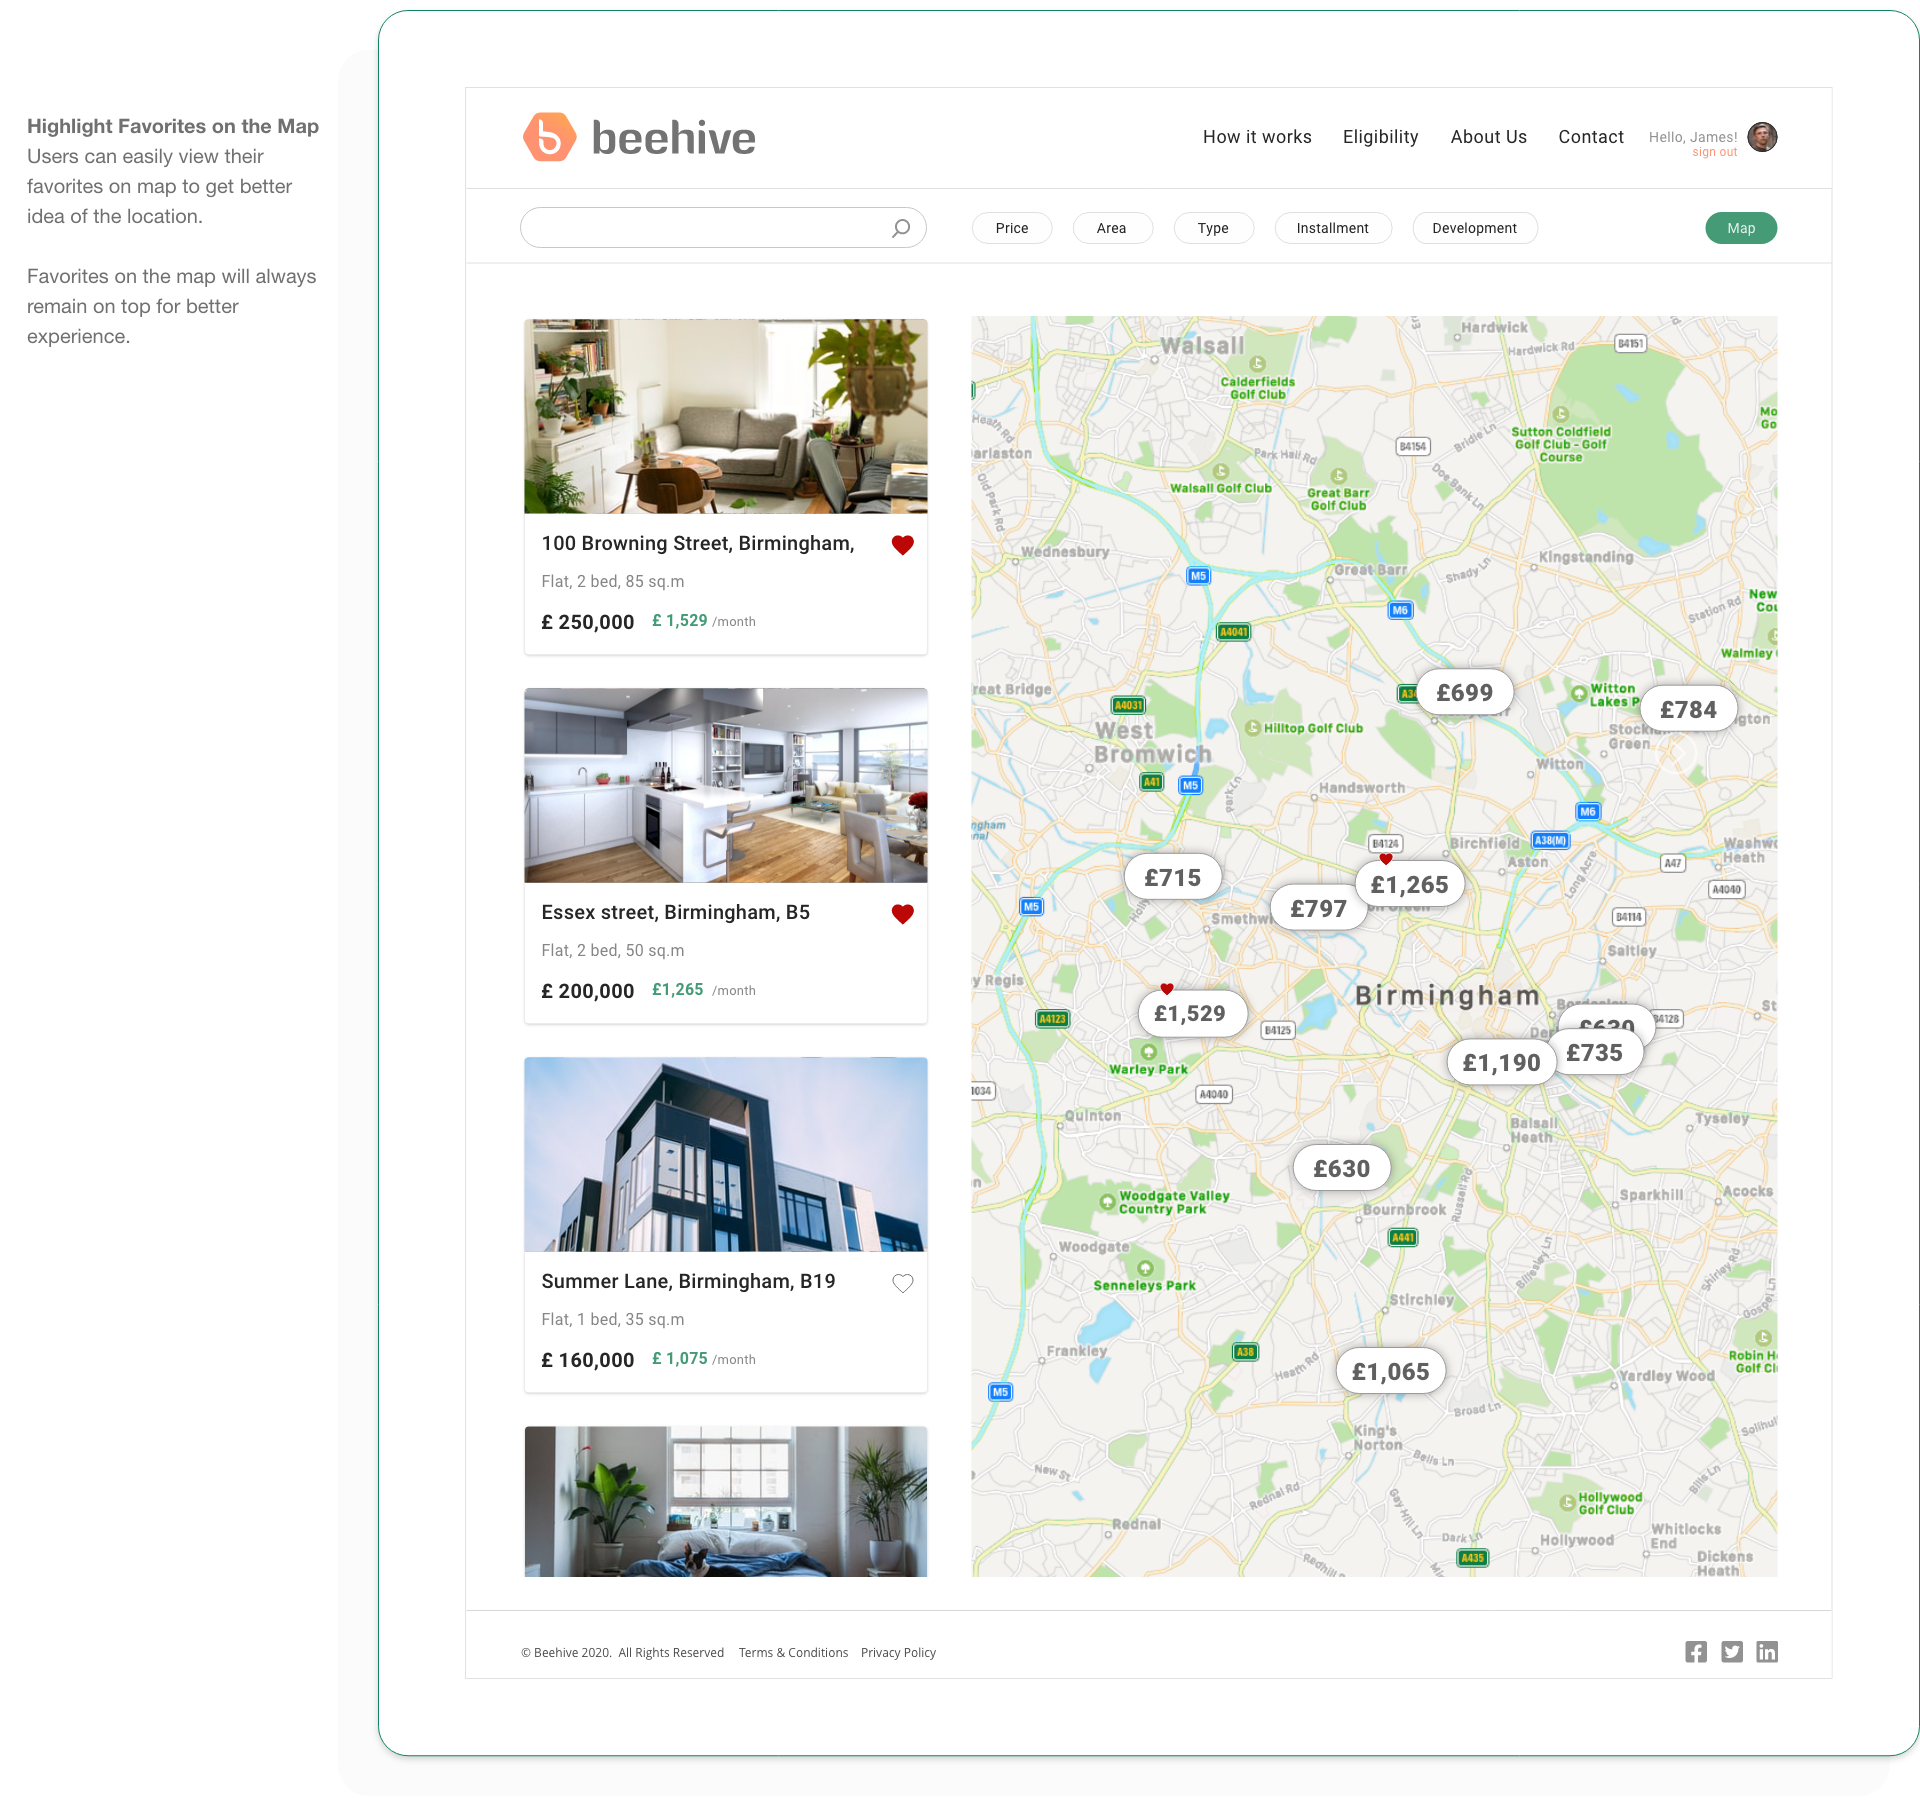Screen dimensions: 1920x1806
Task: Unfavorite the Essex street listing heart
Action: [x=902, y=914]
